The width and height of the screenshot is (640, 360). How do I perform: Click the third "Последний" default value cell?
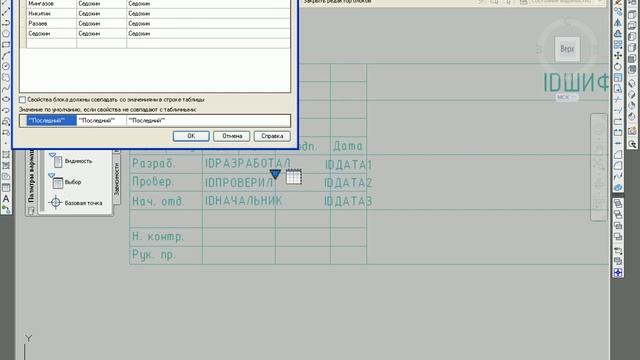[x=208, y=120]
